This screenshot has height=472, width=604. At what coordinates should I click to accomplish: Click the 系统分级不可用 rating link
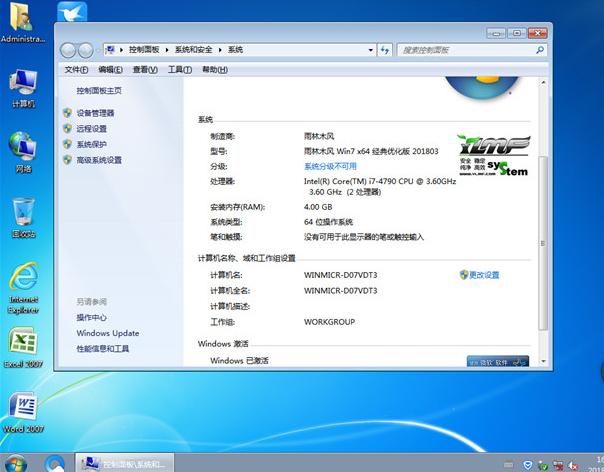point(330,166)
